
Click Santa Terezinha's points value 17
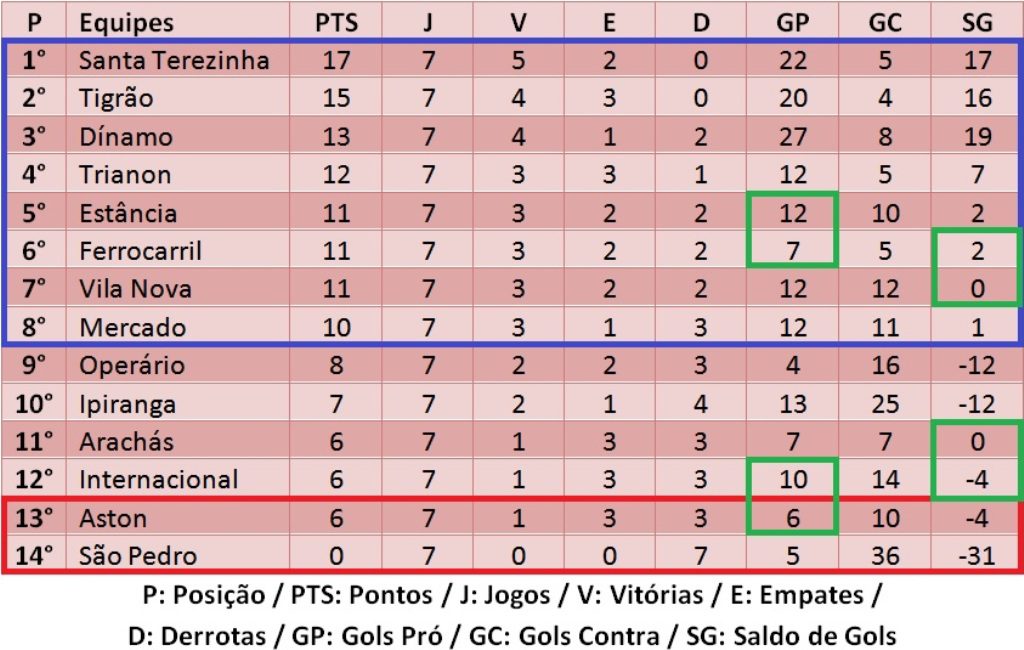pos(336,61)
